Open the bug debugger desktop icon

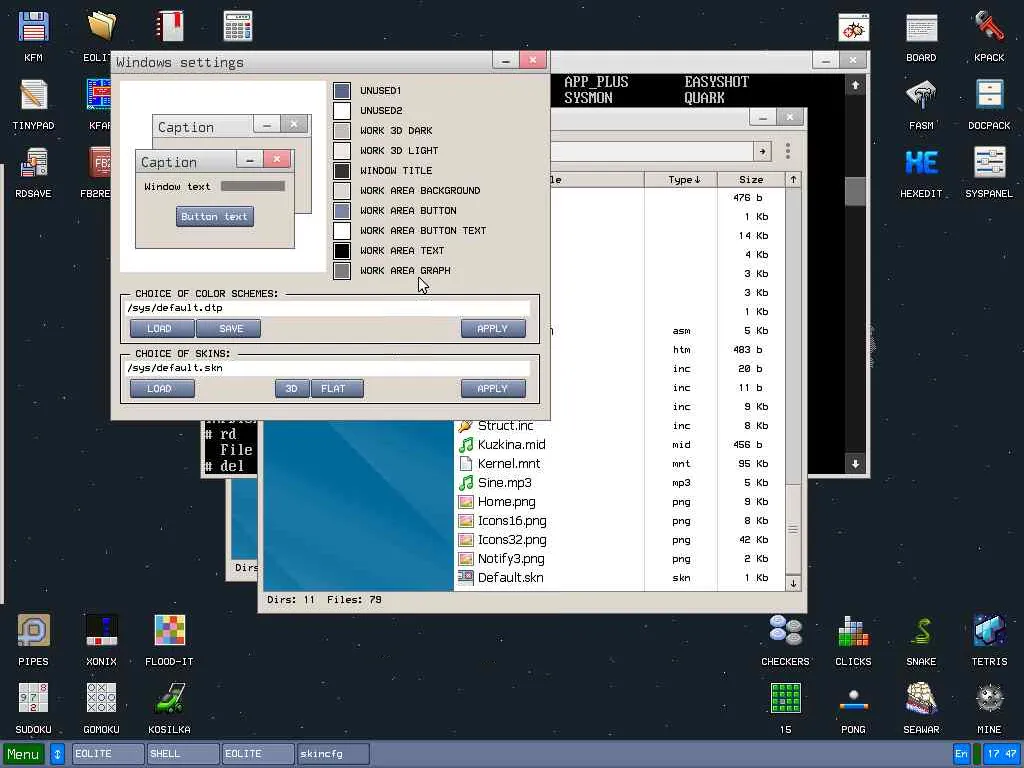(854, 27)
